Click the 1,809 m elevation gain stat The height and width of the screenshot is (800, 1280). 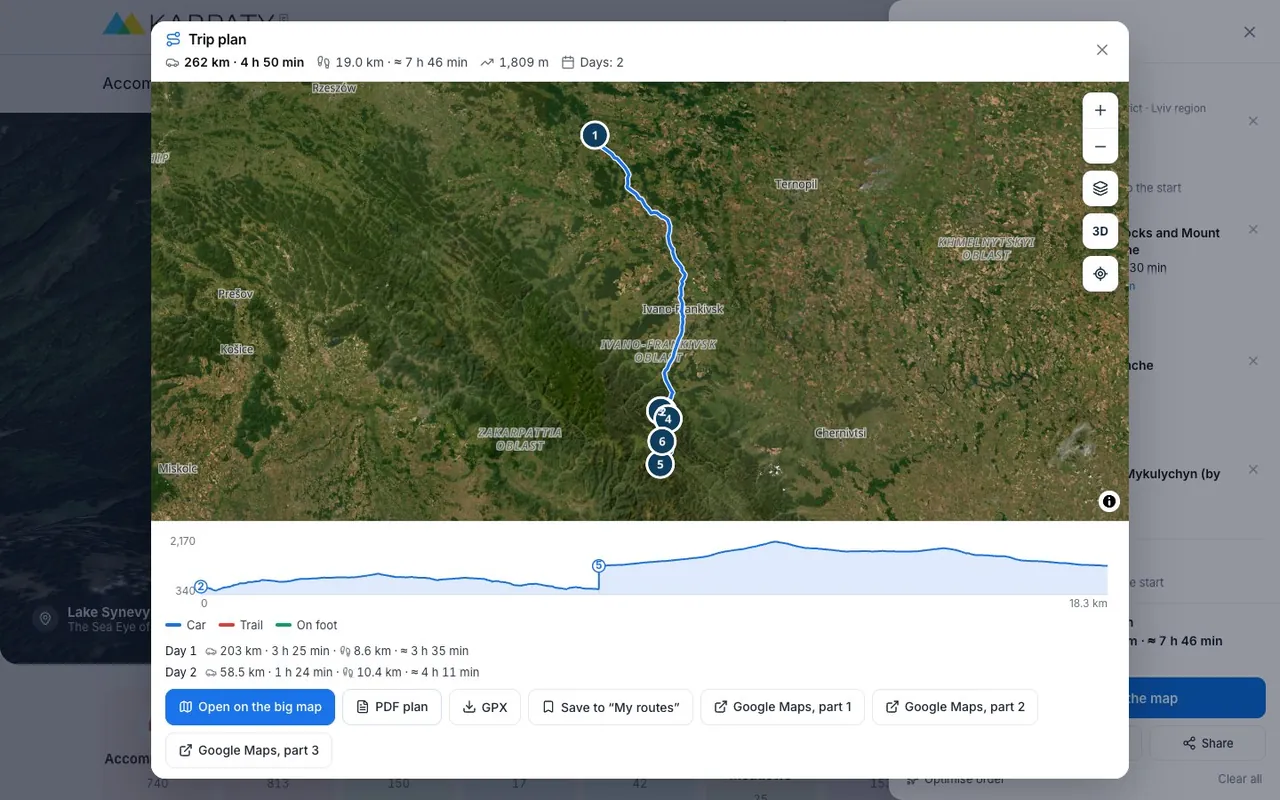[514, 62]
